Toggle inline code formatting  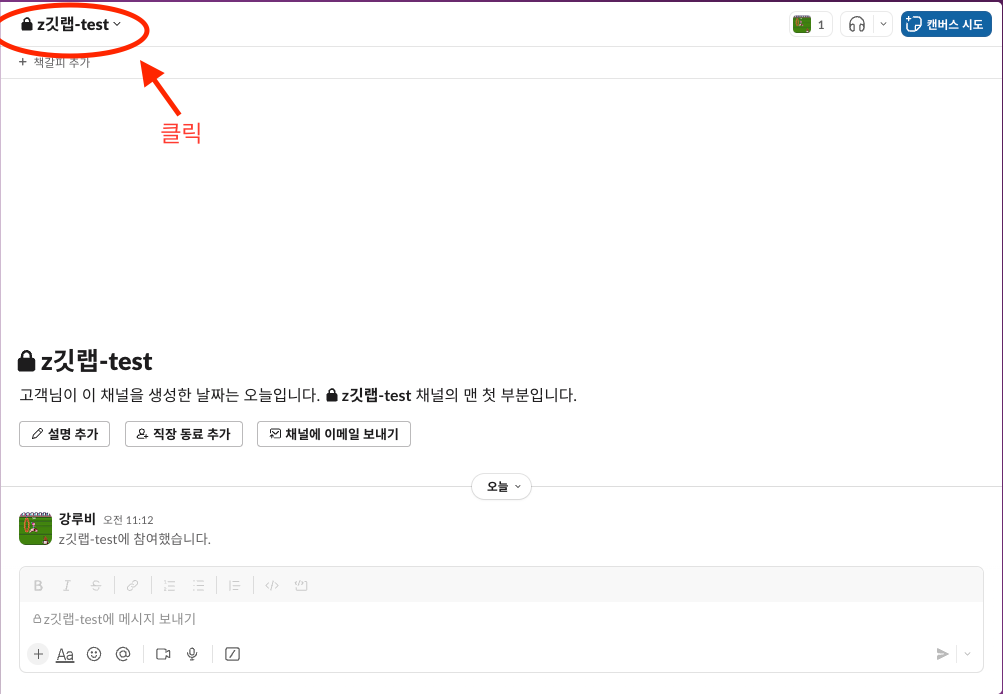coord(272,585)
